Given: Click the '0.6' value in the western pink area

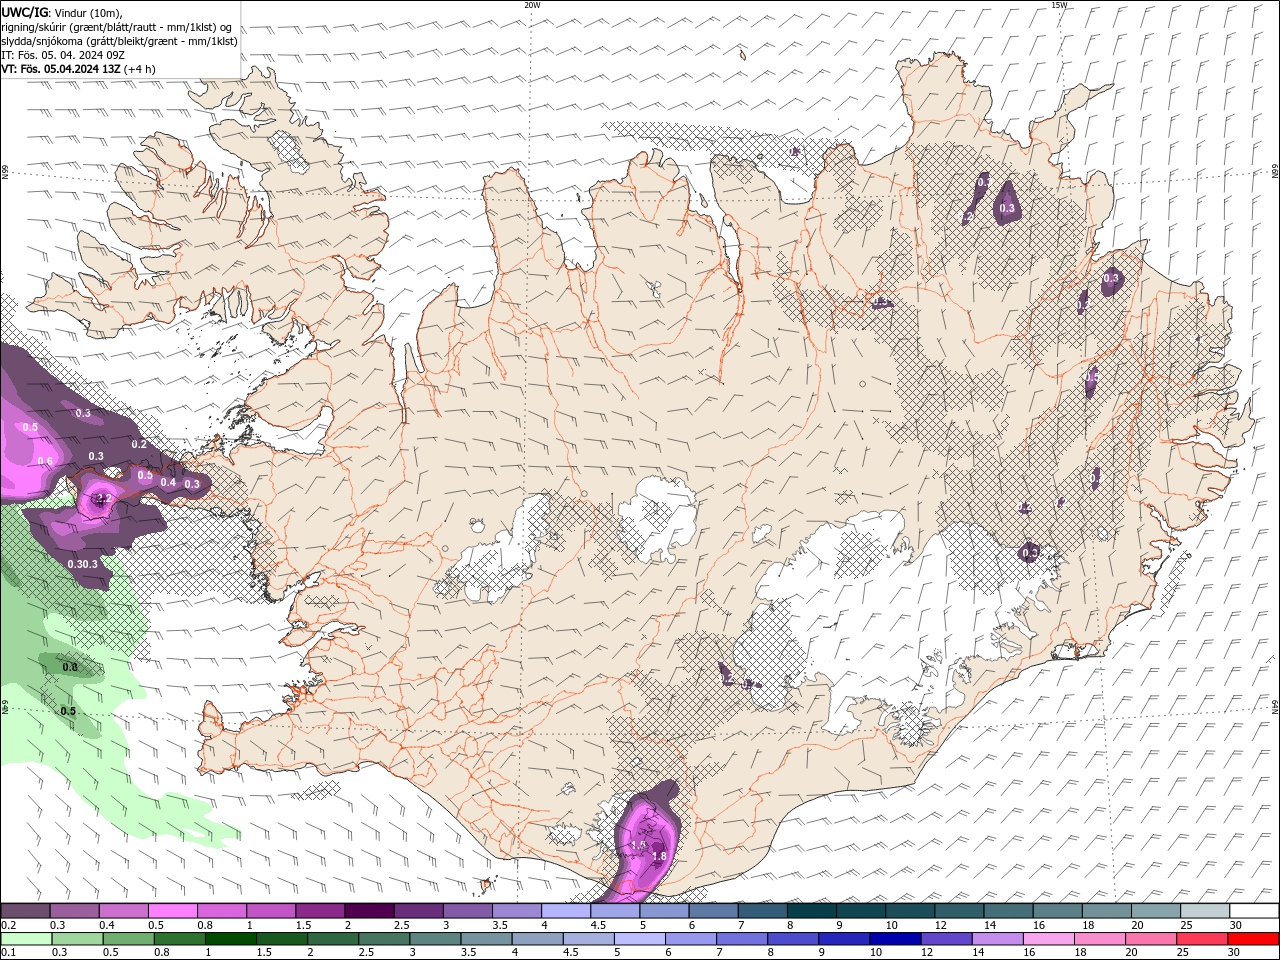Looking at the screenshot, I should [x=45, y=461].
